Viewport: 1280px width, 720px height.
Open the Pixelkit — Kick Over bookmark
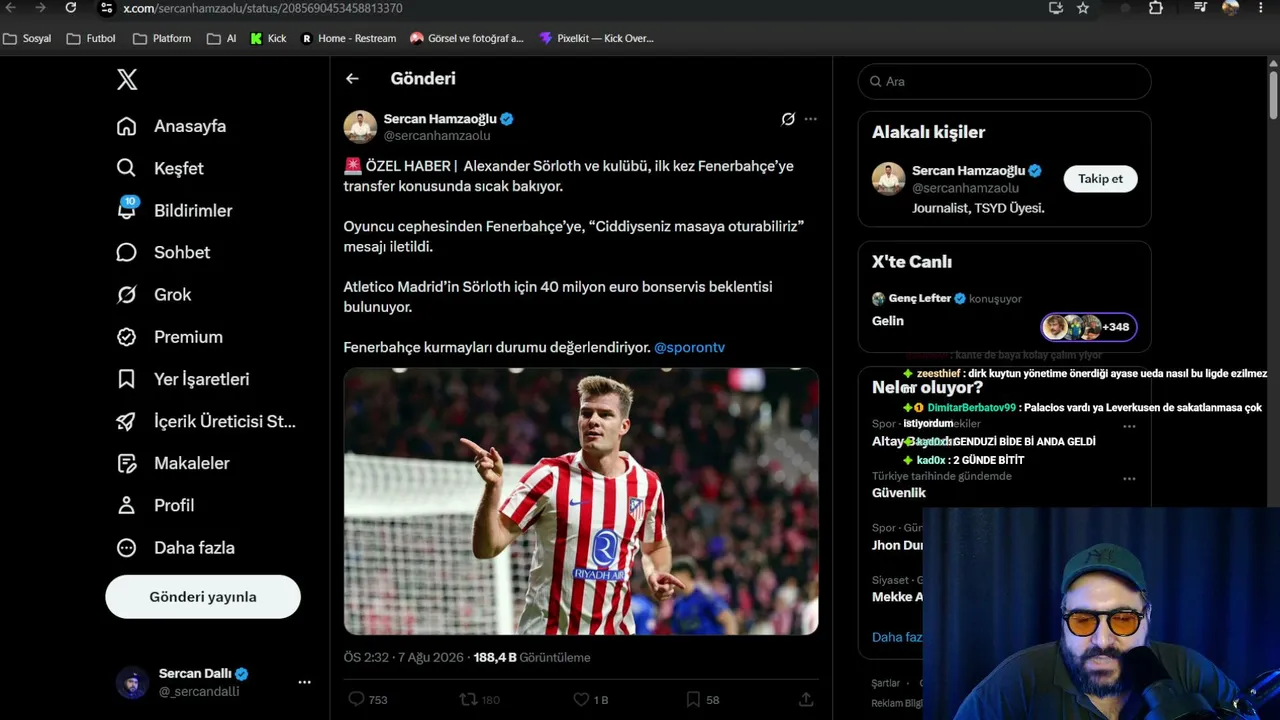pyautogui.click(x=596, y=39)
